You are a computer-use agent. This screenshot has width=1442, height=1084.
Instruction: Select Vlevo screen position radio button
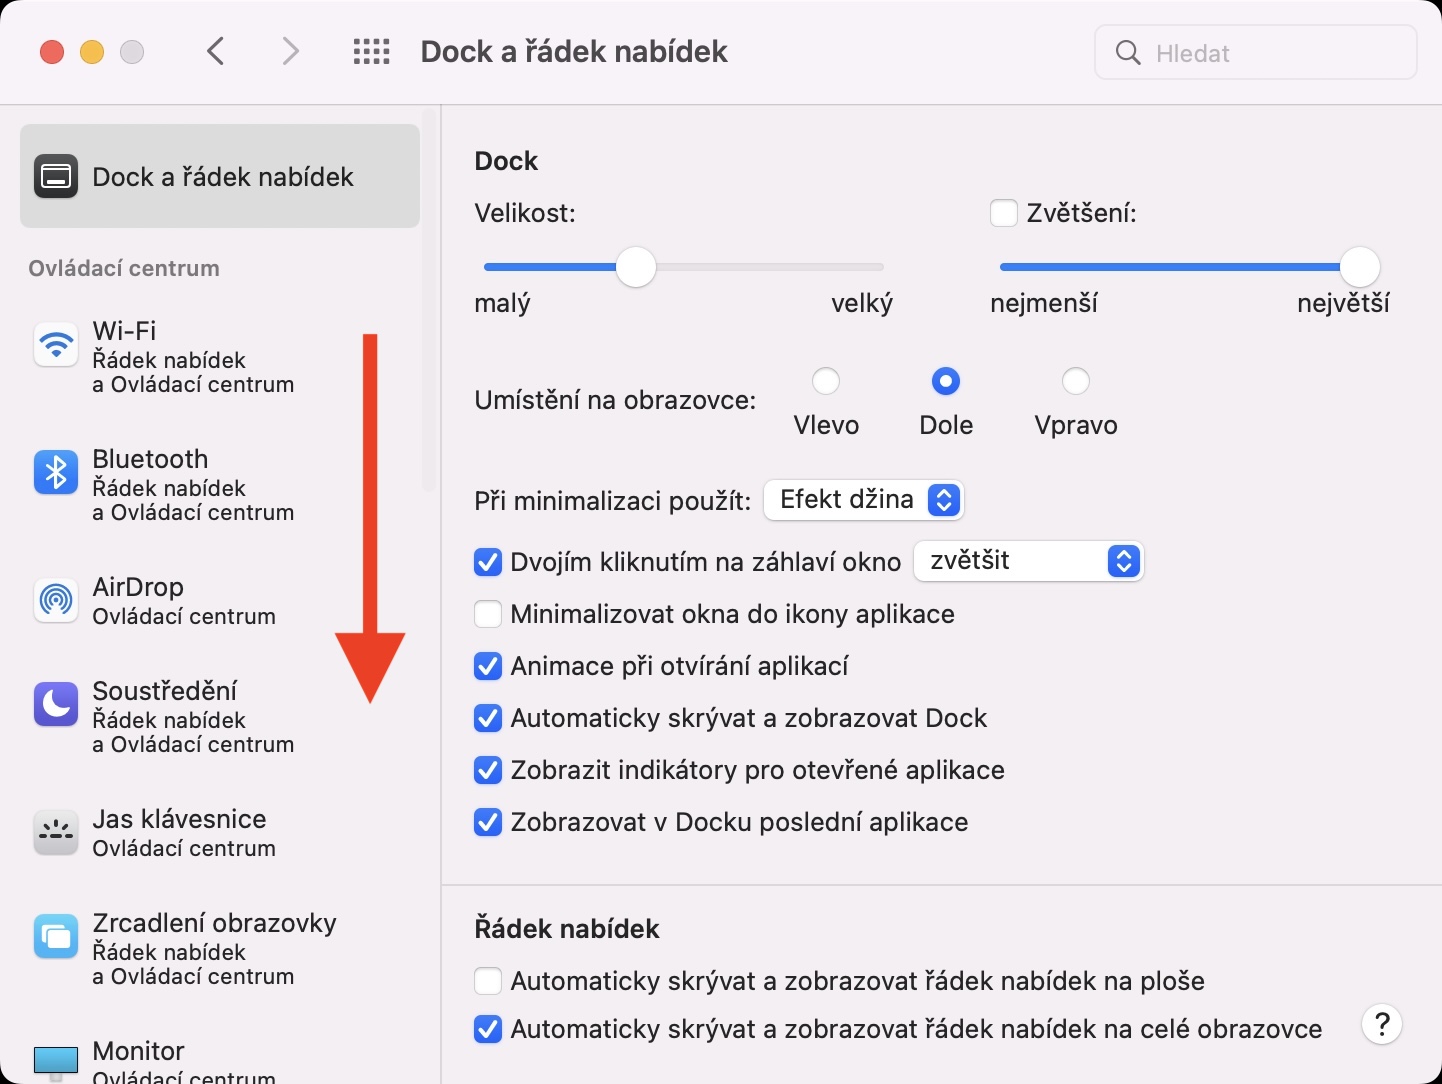(x=826, y=381)
